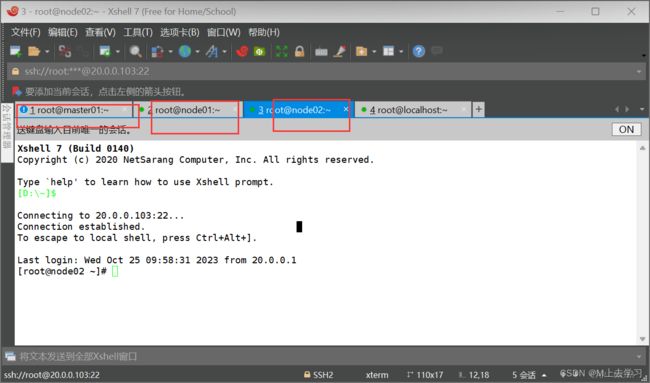The width and height of the screenshot is (650, 383).
Task: Click the red flag add-session icon
Action: (x=17, y=91)
